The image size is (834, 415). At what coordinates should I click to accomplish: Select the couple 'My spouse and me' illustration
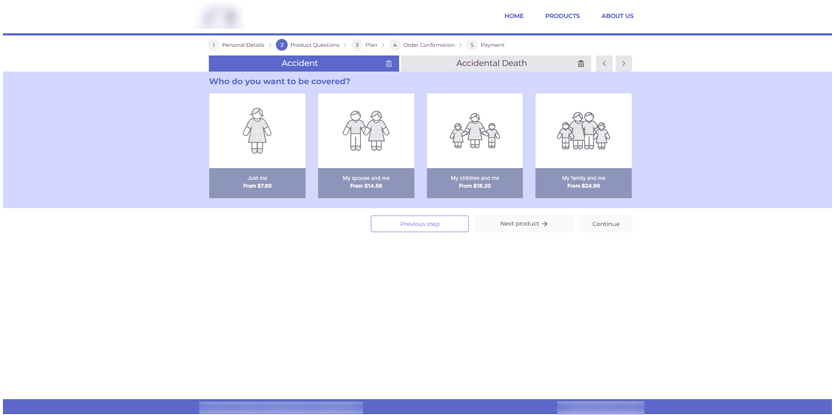366,130
